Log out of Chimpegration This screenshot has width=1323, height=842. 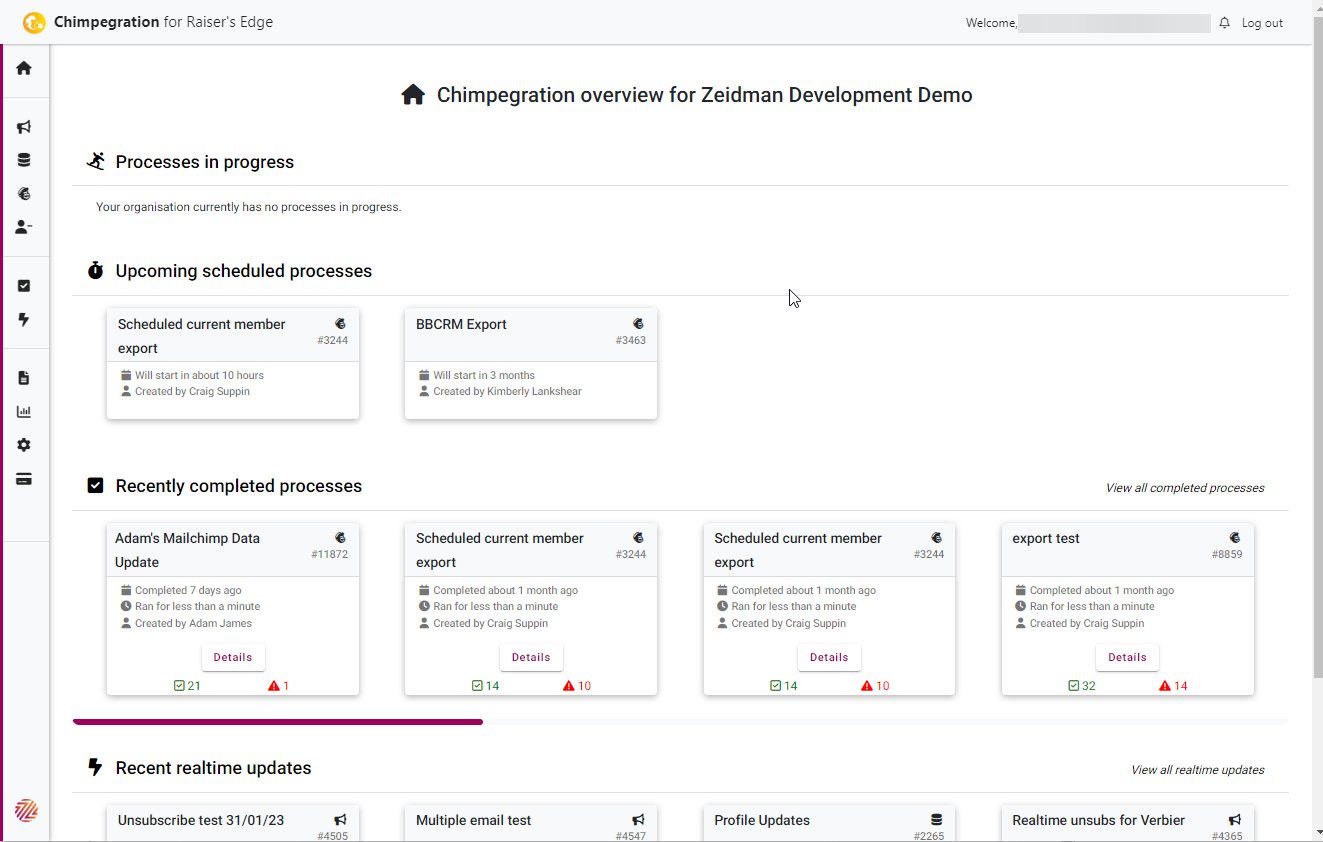(x=1262, y=23)
